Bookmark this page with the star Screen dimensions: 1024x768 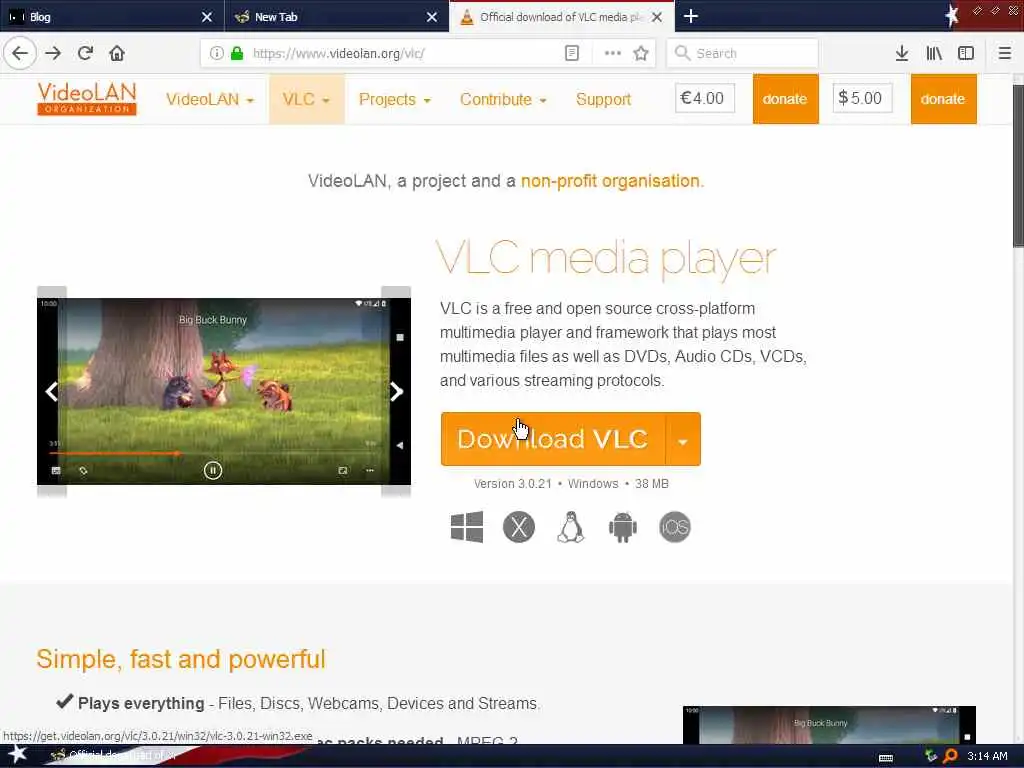point(641,53)
